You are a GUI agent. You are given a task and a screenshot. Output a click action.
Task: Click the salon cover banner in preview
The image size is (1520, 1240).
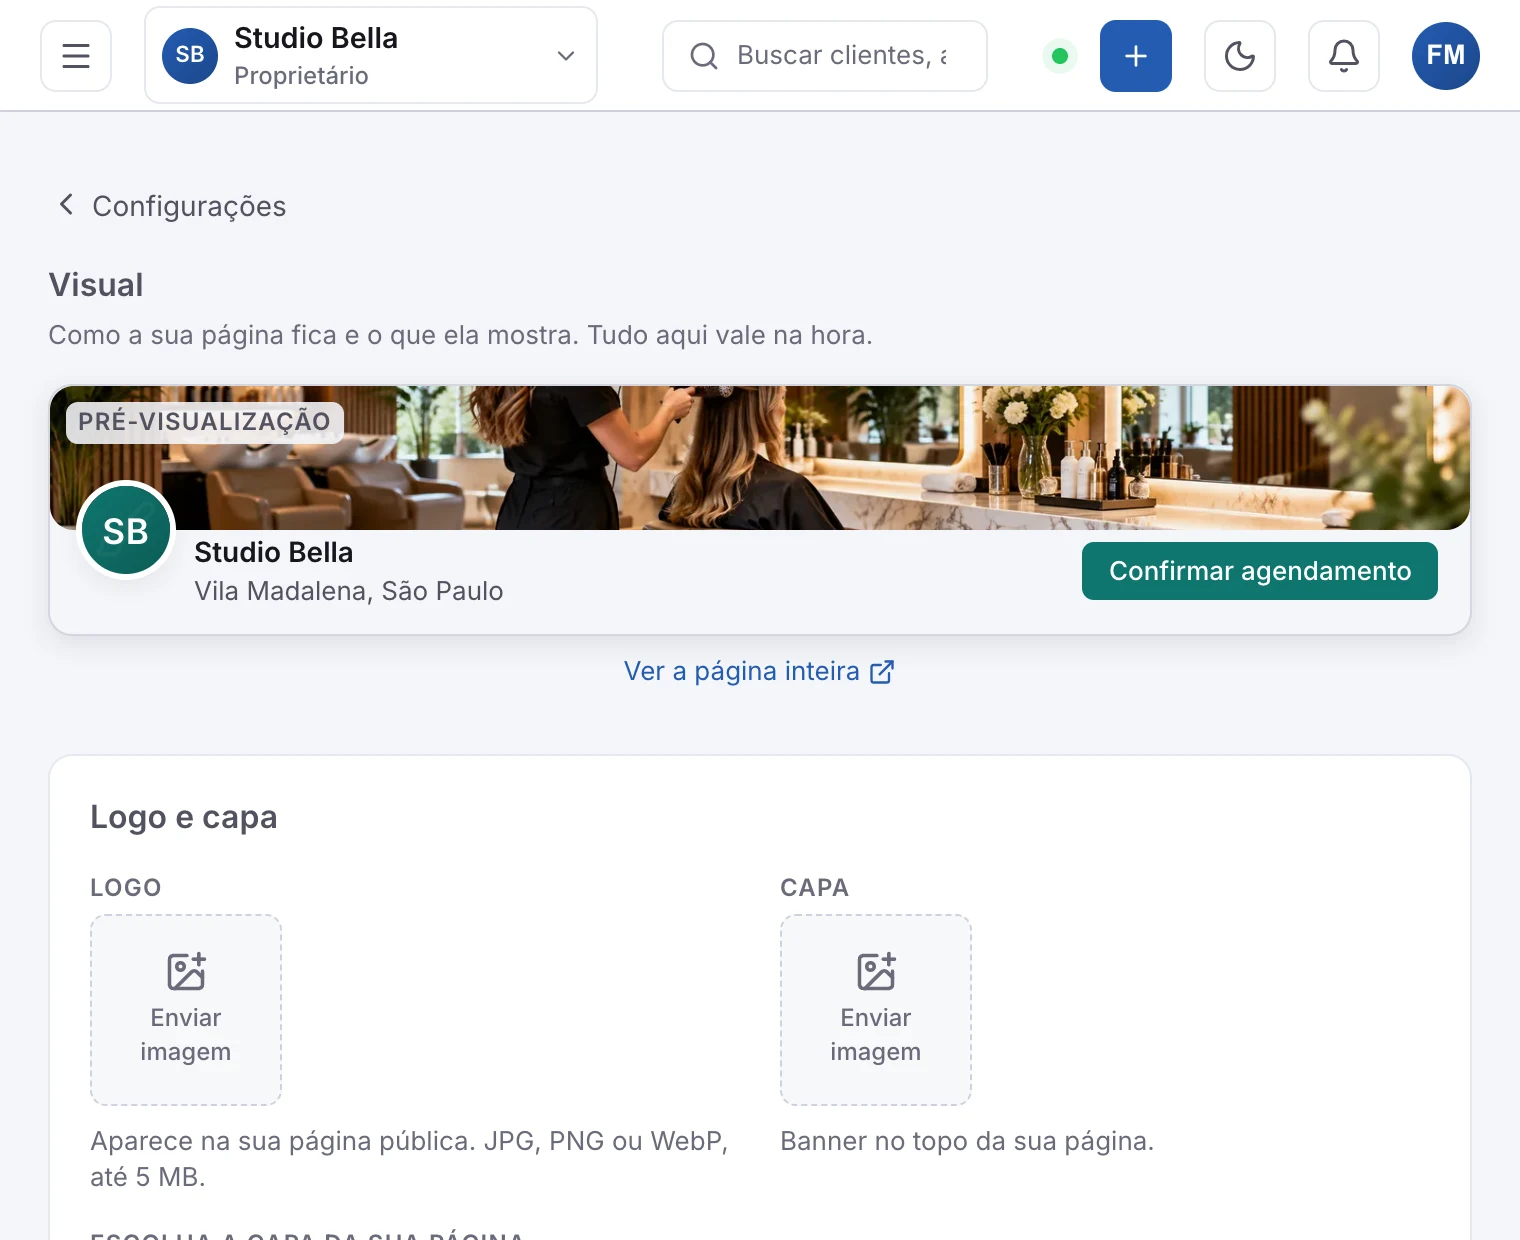pyautogui.click(x=760, y=458)
